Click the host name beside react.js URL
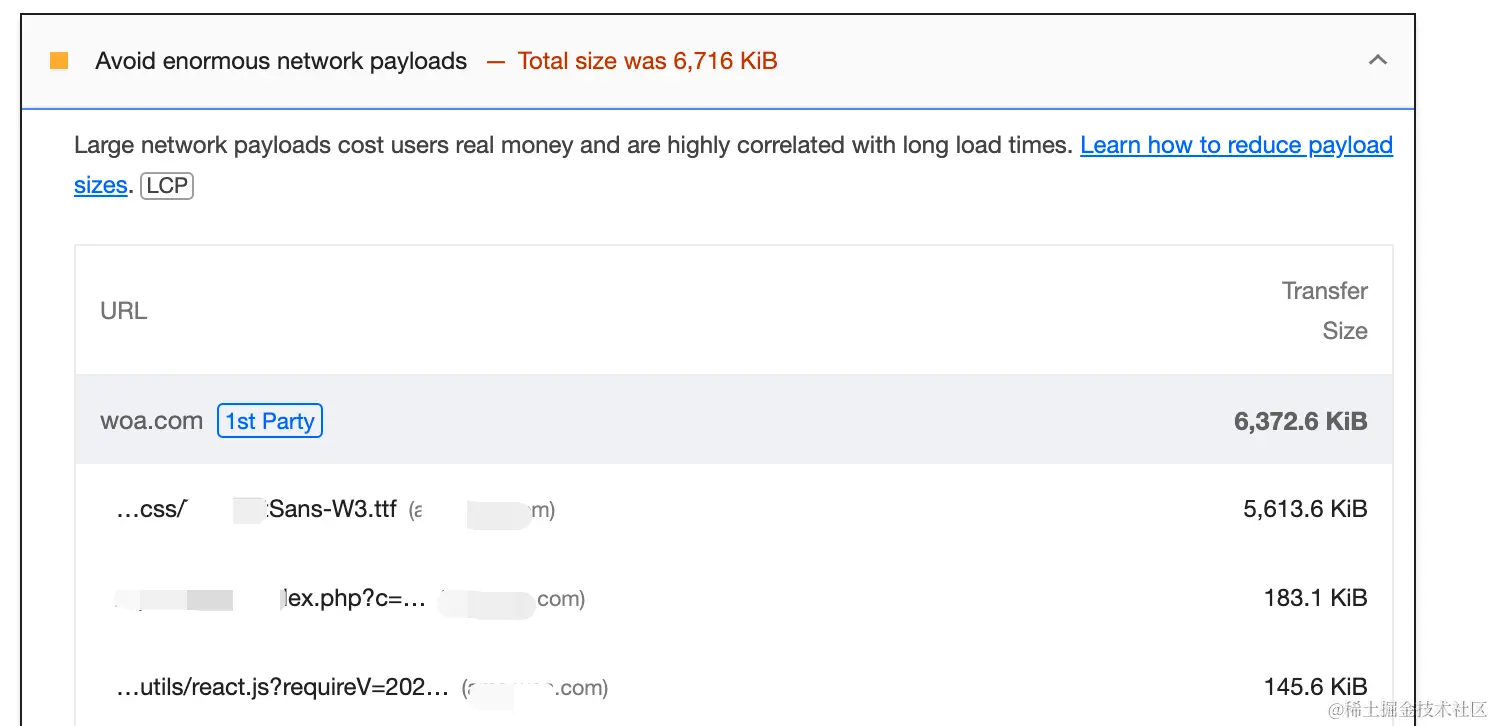 click(535, 688)
